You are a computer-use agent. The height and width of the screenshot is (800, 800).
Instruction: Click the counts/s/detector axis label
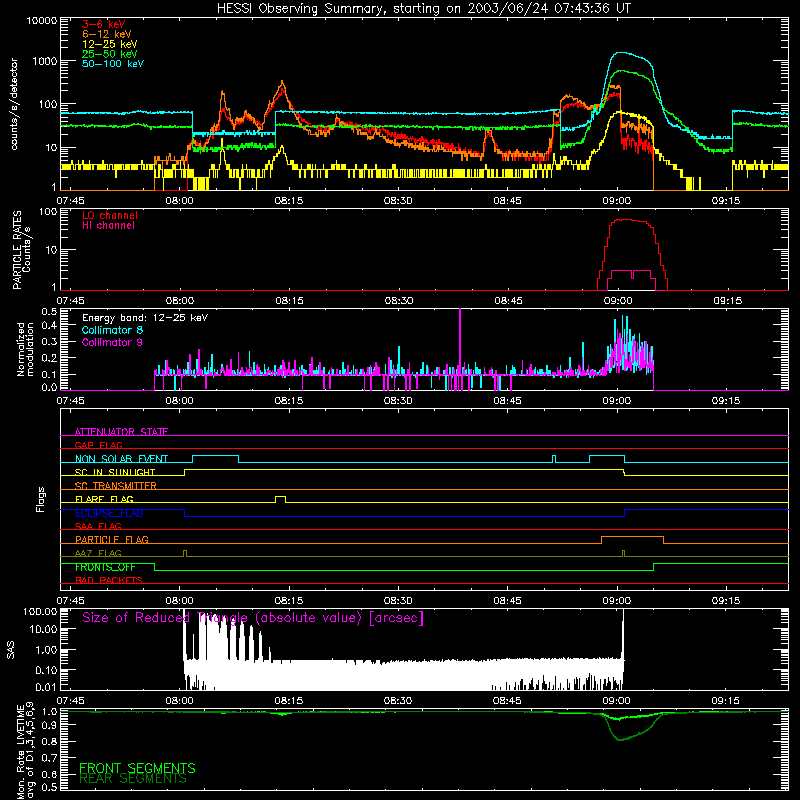click(14, 104)
